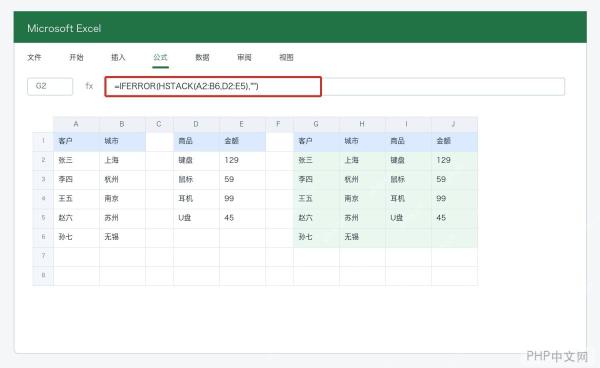Select cell A5 containing 赵六
Image resolution: width=600 pixels, height=368 pixels.
pyautogui.click(x=76, y=218)
